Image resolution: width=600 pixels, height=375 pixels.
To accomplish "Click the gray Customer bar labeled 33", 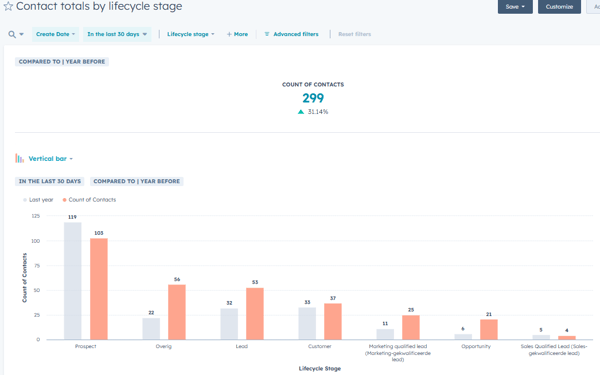I will tap(307, 323).
